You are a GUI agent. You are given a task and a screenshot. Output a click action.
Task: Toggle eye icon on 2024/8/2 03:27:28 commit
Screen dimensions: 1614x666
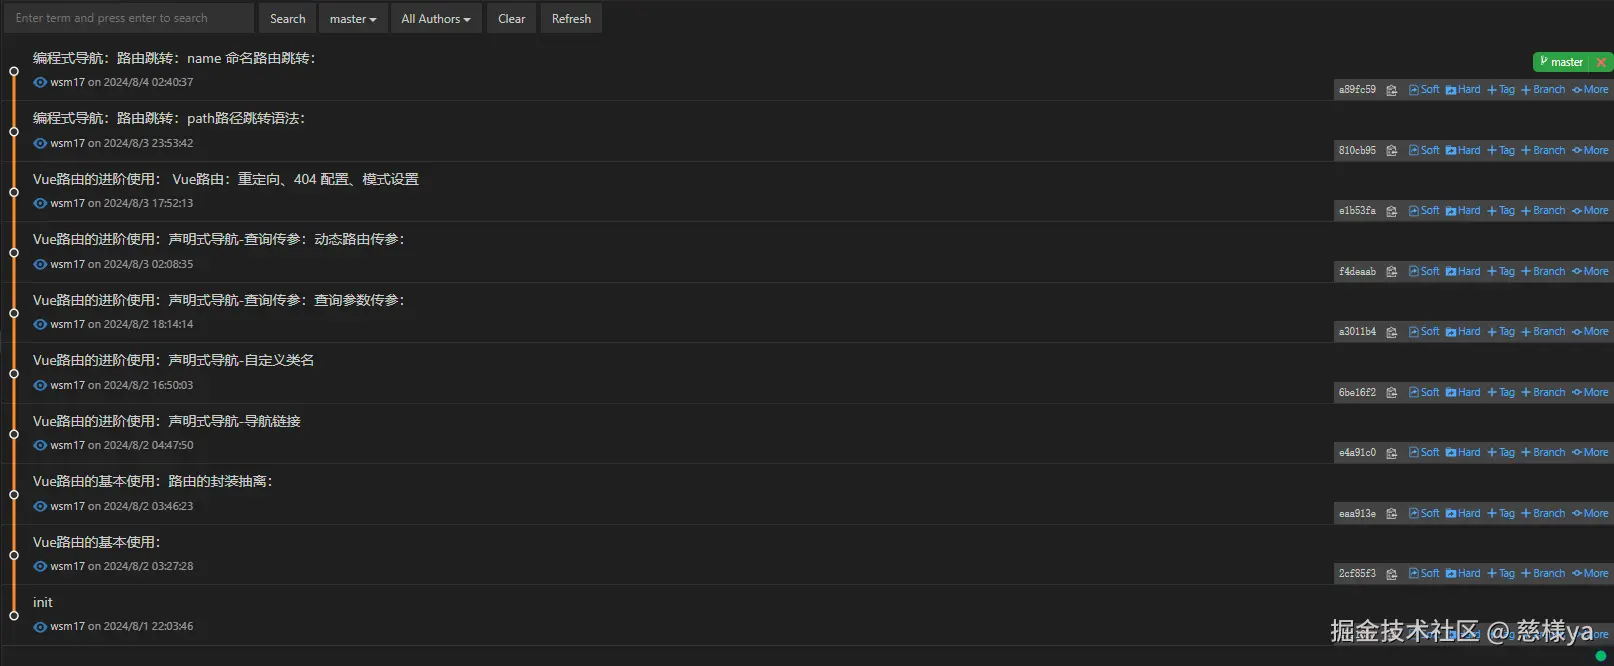(x=40, y=567)
